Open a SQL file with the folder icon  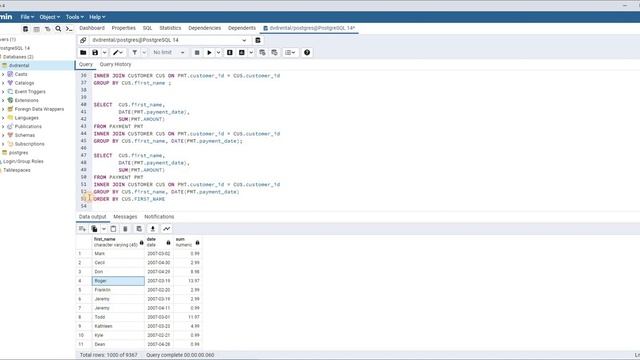pos(83,53)
